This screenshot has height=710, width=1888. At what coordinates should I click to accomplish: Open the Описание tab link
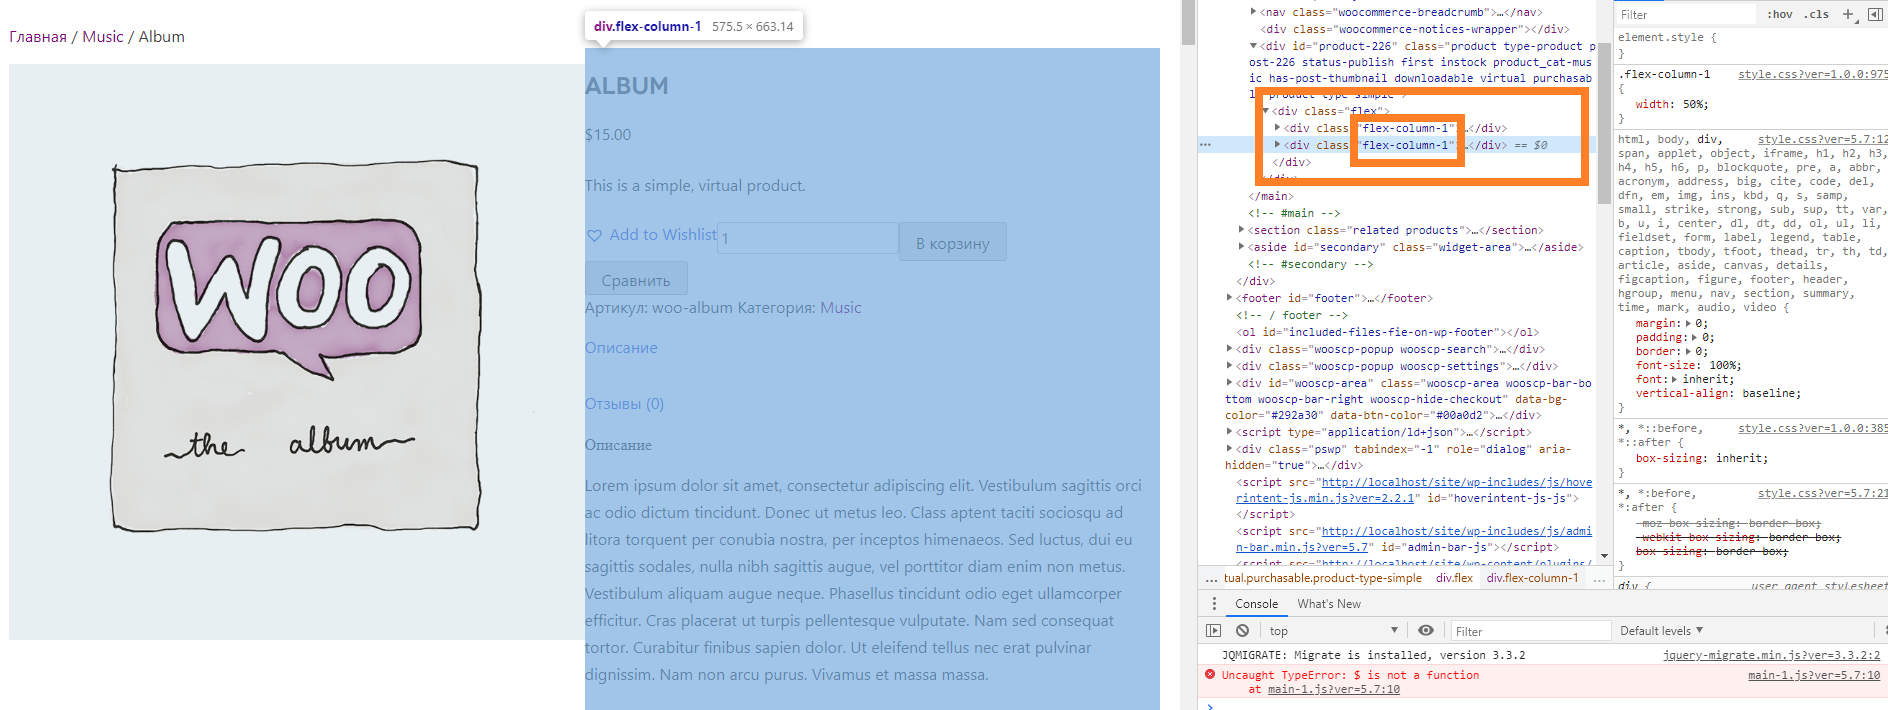[x=621, y=348]
